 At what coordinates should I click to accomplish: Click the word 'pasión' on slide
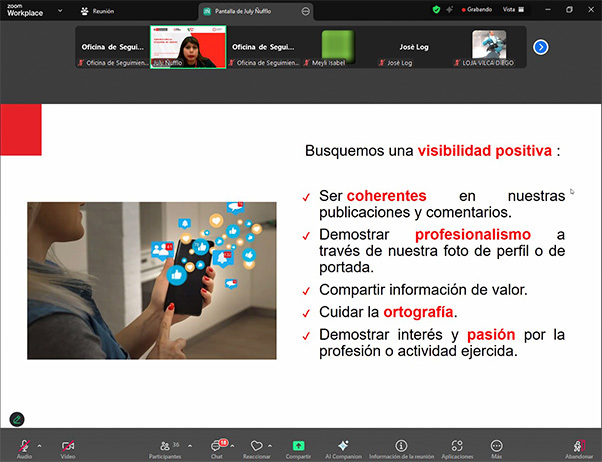pos(491,334)
